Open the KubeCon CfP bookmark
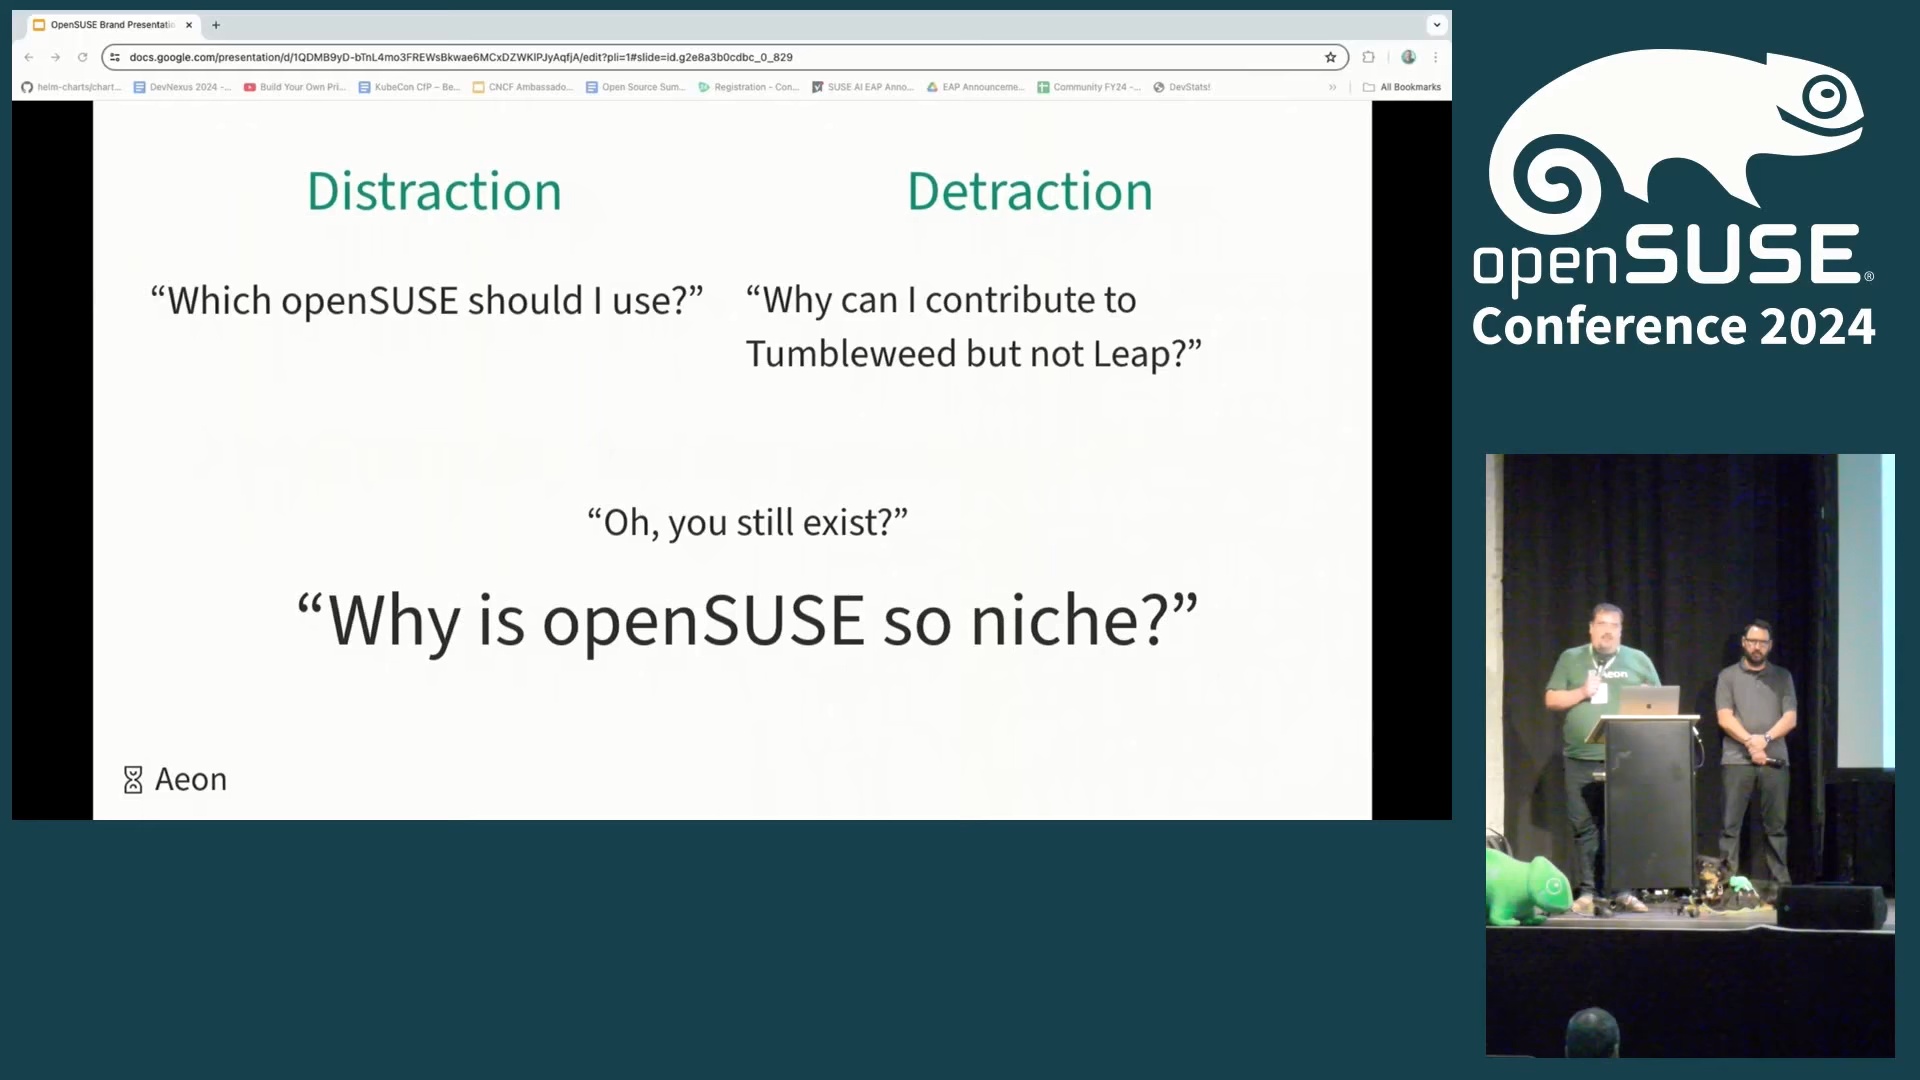 click(409, 87)
